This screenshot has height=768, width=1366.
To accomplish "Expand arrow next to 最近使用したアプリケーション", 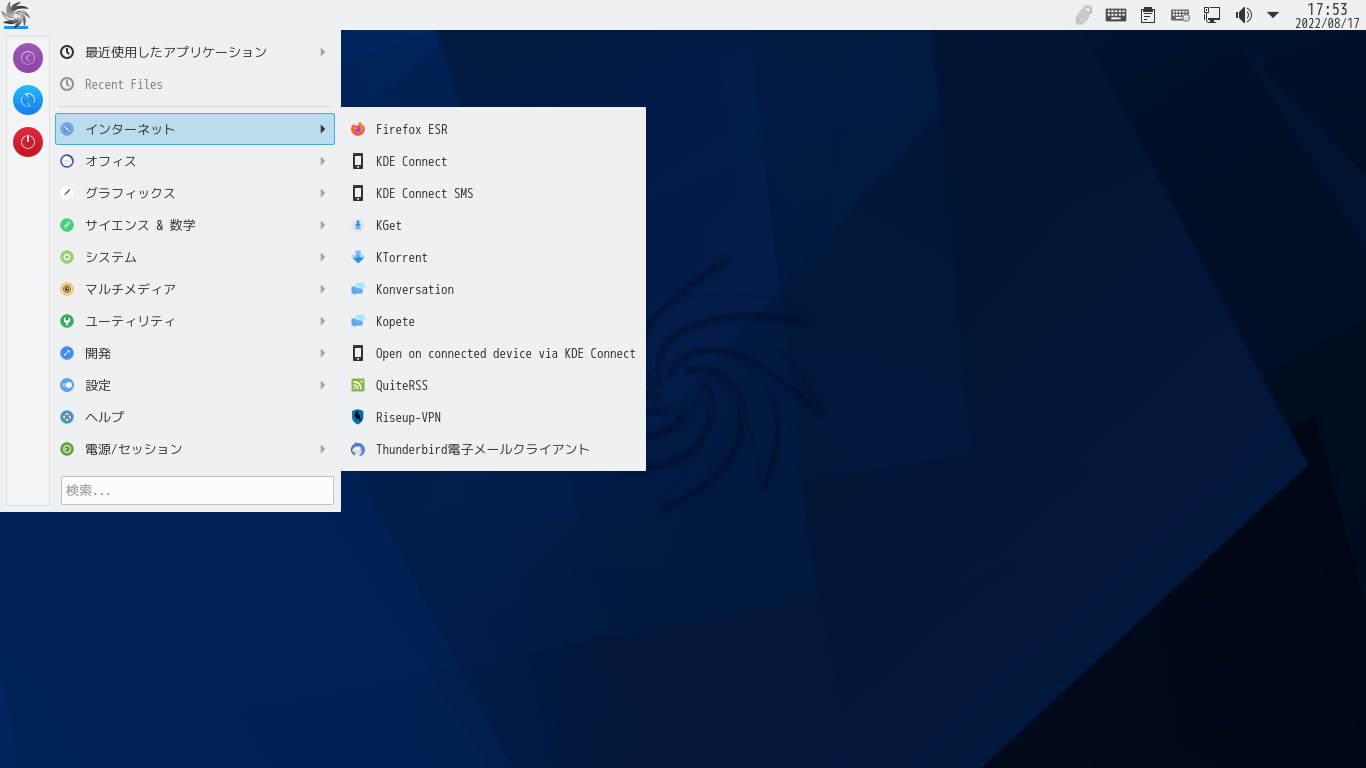I will [x=322, y=52].
